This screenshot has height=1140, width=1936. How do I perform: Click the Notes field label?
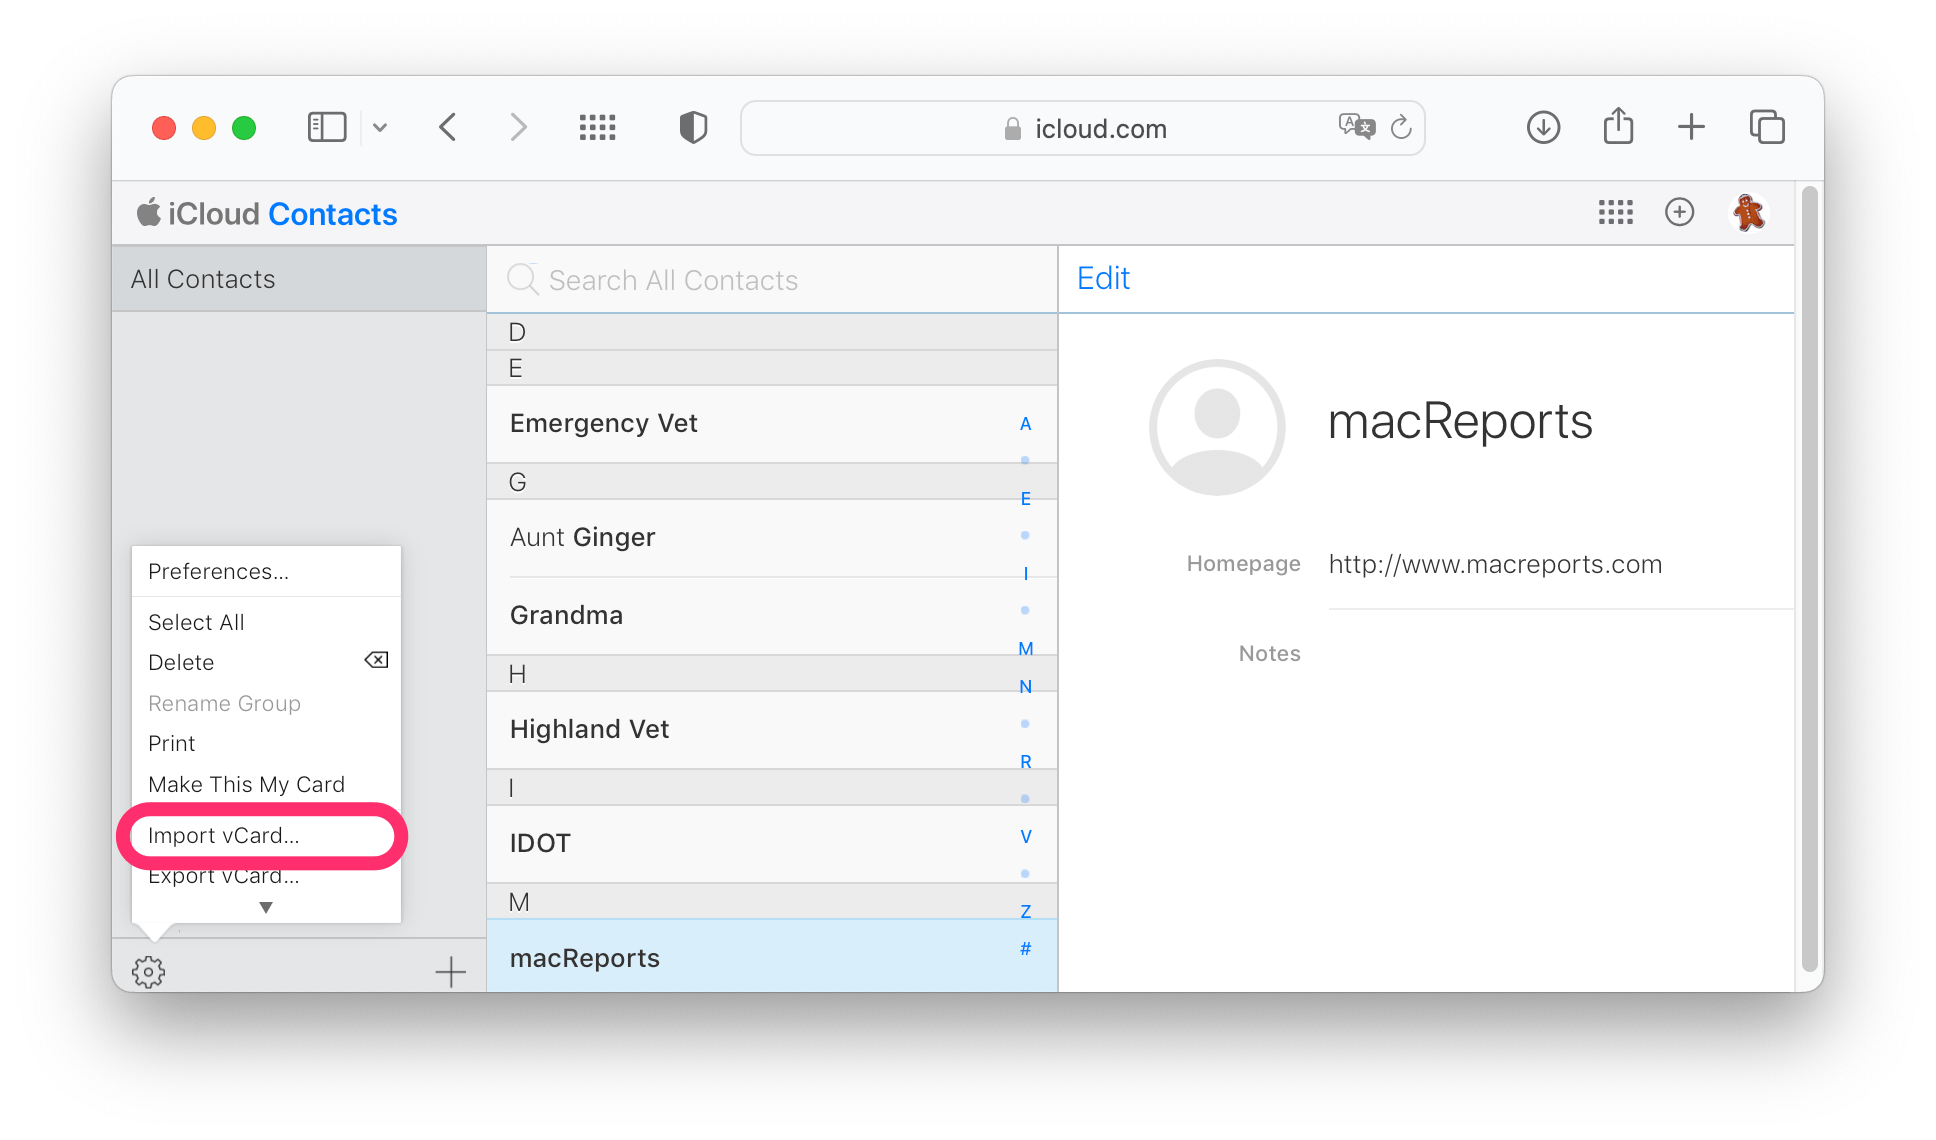[1269, 654]
